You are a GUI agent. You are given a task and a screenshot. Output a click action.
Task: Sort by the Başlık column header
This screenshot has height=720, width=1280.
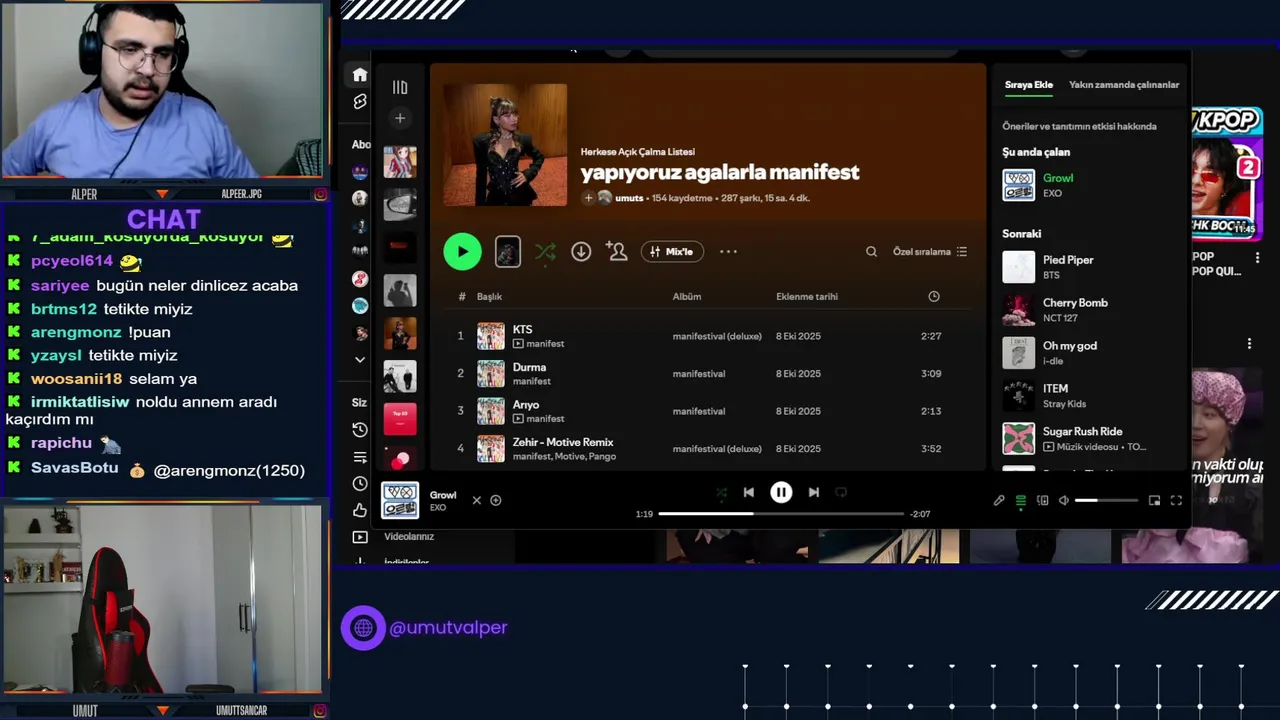click(x=489, y=297)
